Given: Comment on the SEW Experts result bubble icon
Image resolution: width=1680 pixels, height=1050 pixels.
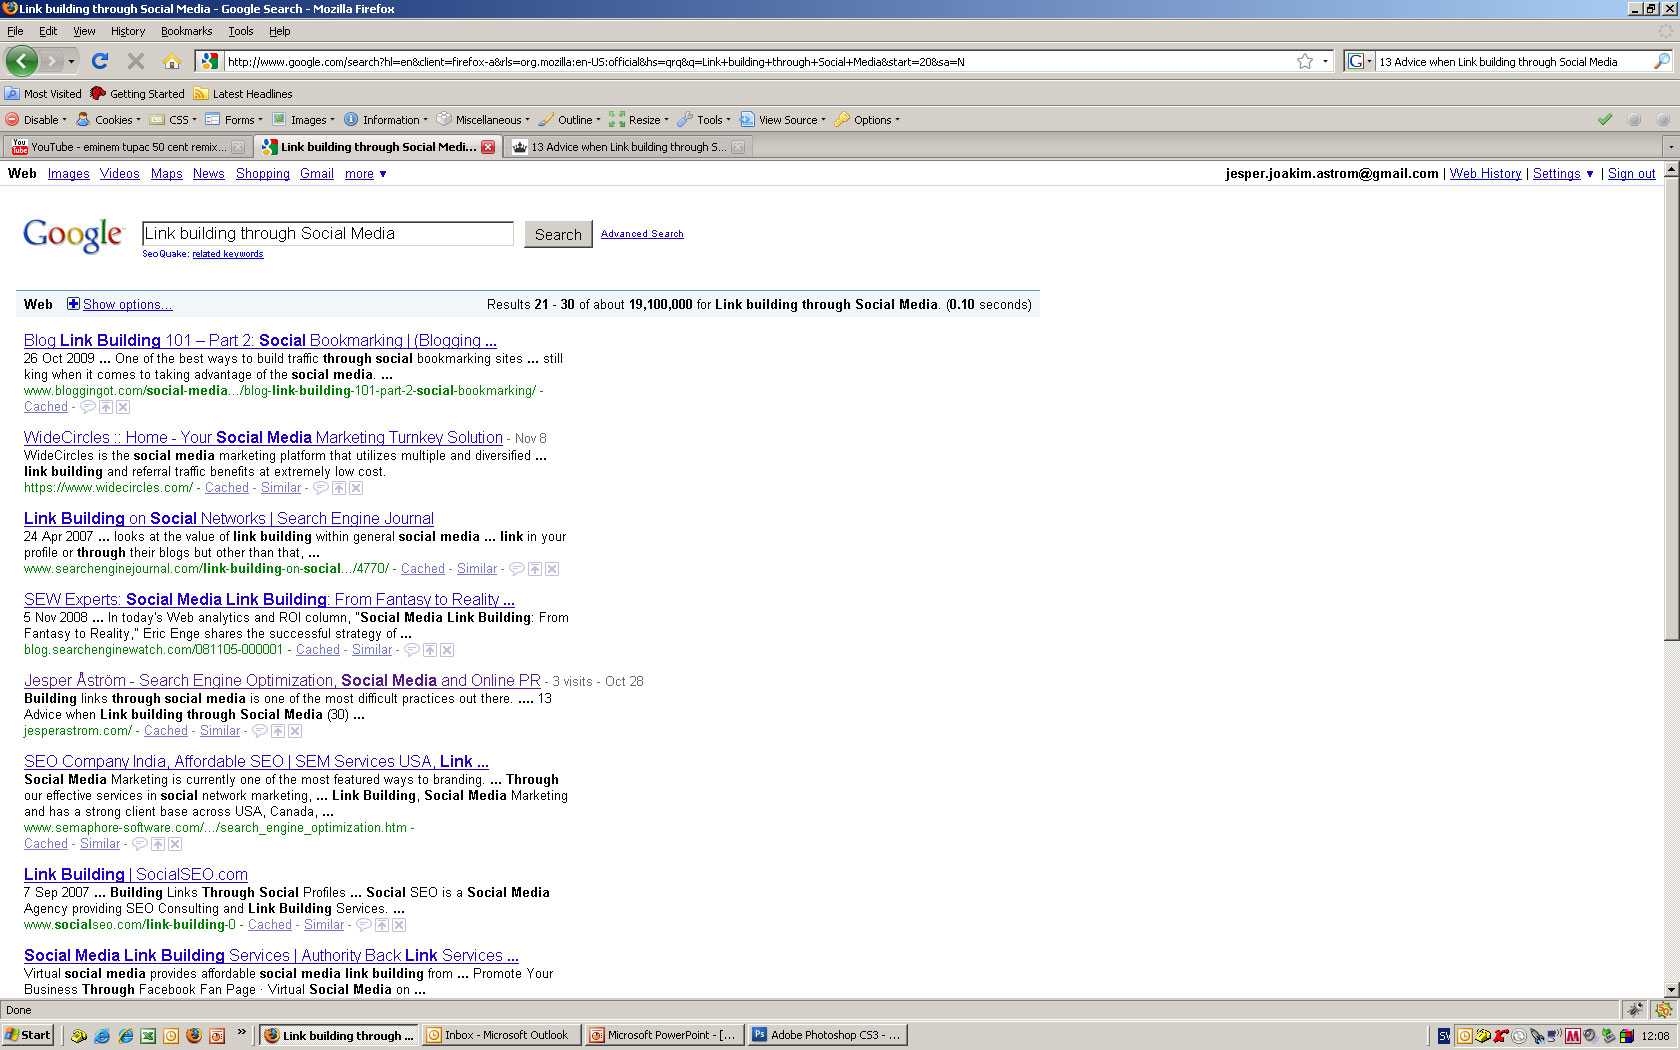Looking at the screenshot, I should 411,650.
